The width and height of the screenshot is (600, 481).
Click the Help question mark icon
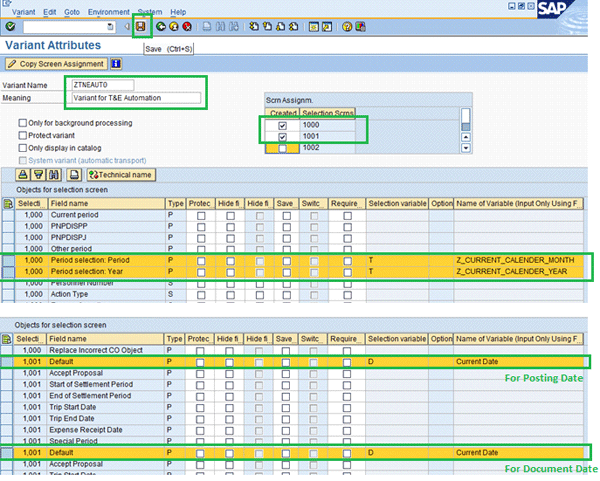[x=346, y=27]
